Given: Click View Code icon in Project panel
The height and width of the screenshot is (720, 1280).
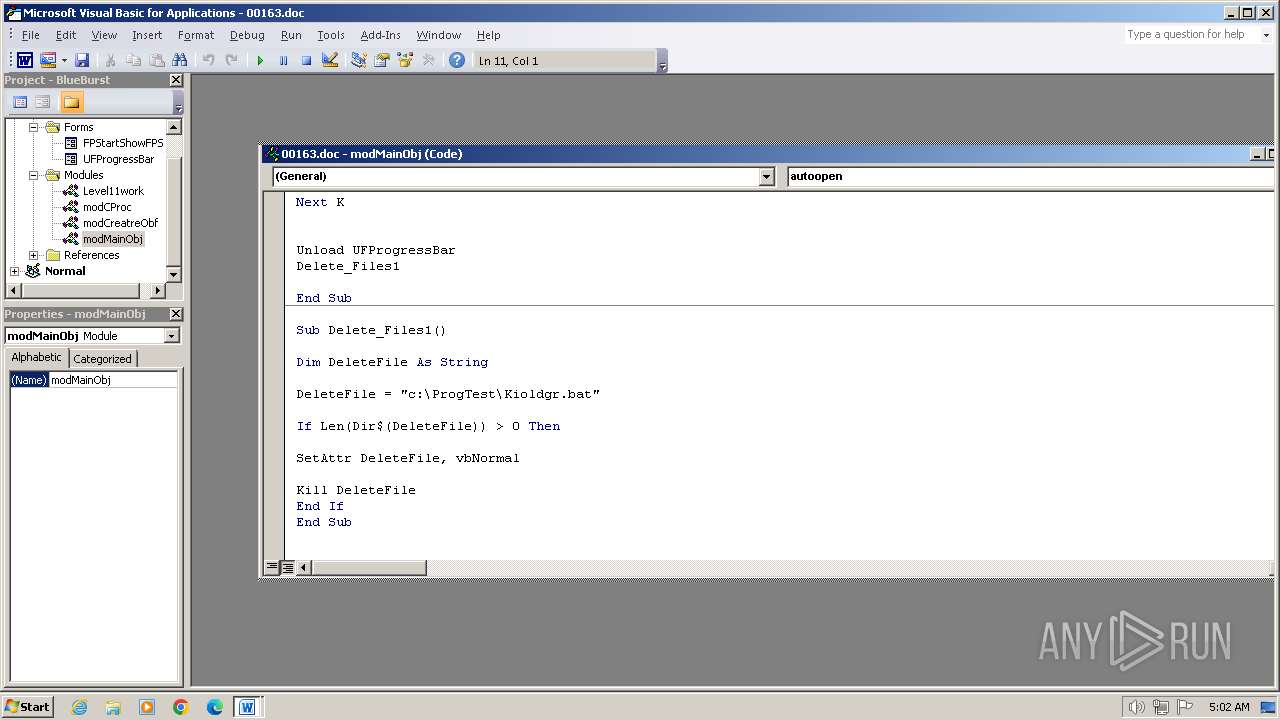Looking at the screenshot, I should coord(19,102).
